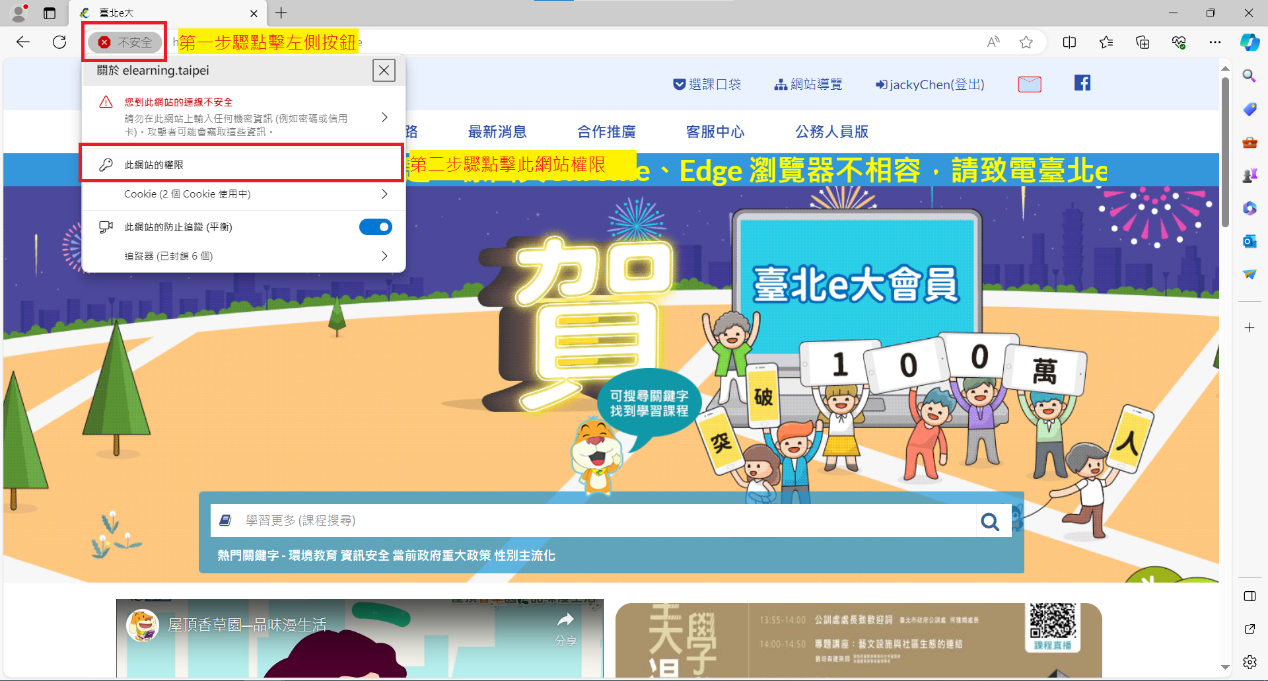
Task: Open the Collections icon
Action: 1143,42
